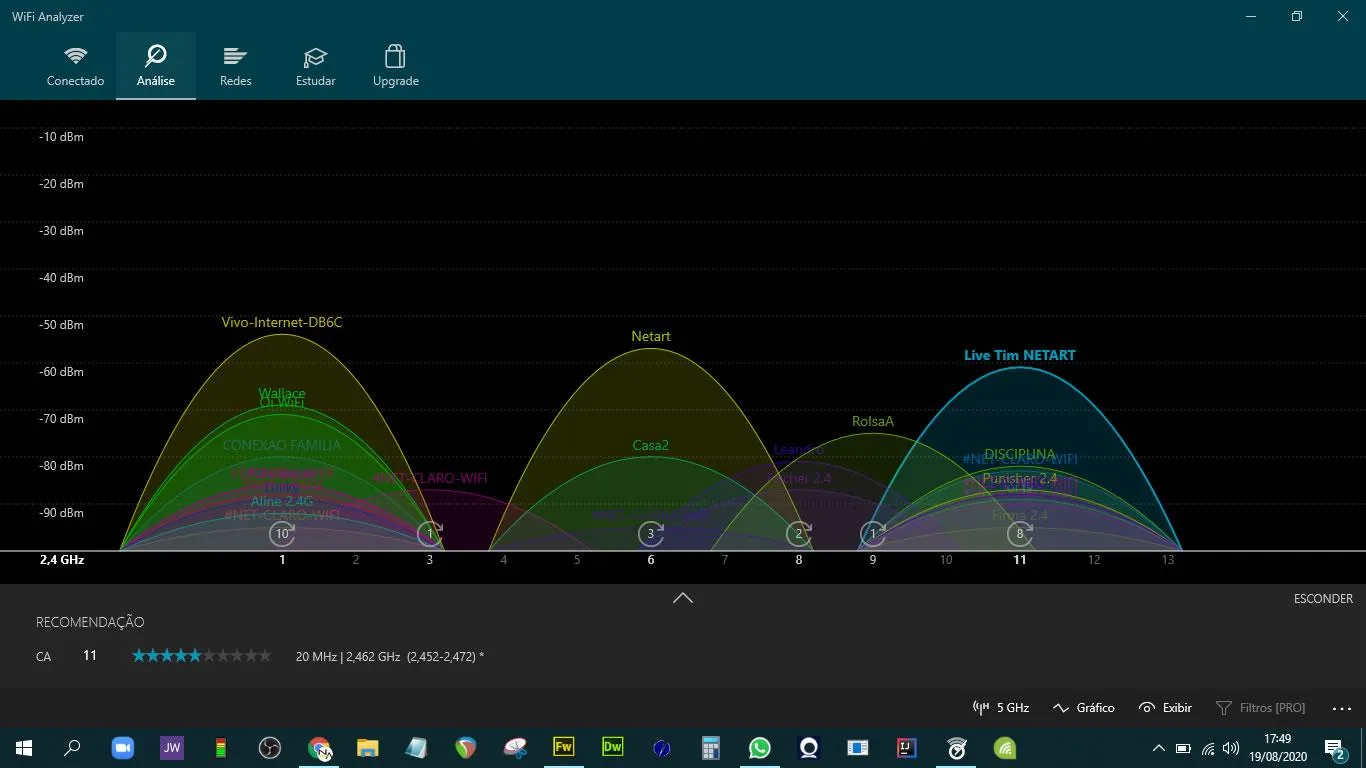
Task: Switch to the Redes tab
Action: pyautogui.click(x=236, y=66)
